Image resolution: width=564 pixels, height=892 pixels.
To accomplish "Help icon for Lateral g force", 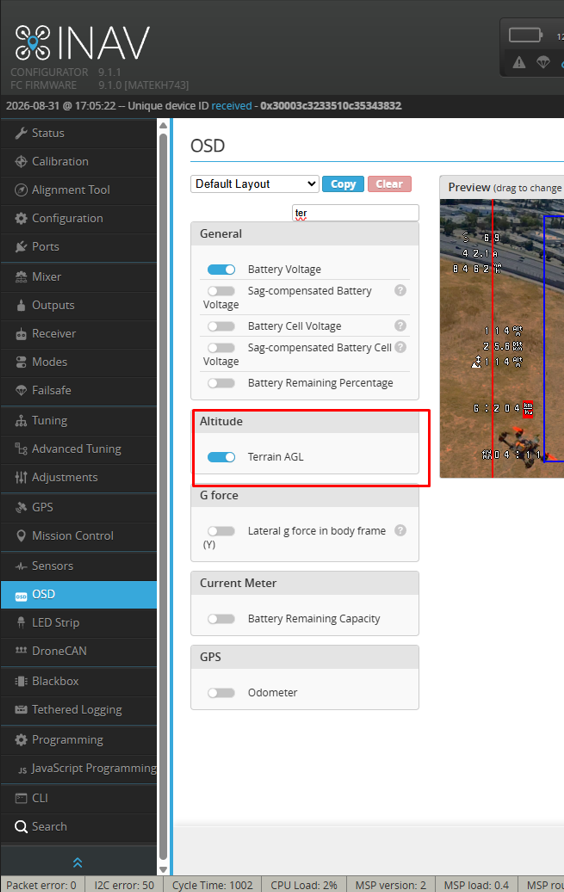I will [401, 531].
